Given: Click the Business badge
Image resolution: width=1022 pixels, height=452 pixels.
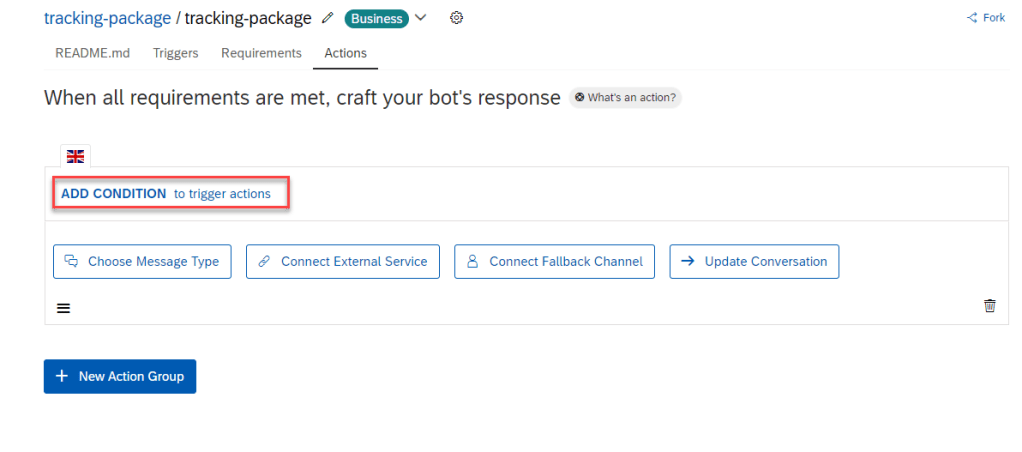Looking at the screenshot, I should [377, 18].
